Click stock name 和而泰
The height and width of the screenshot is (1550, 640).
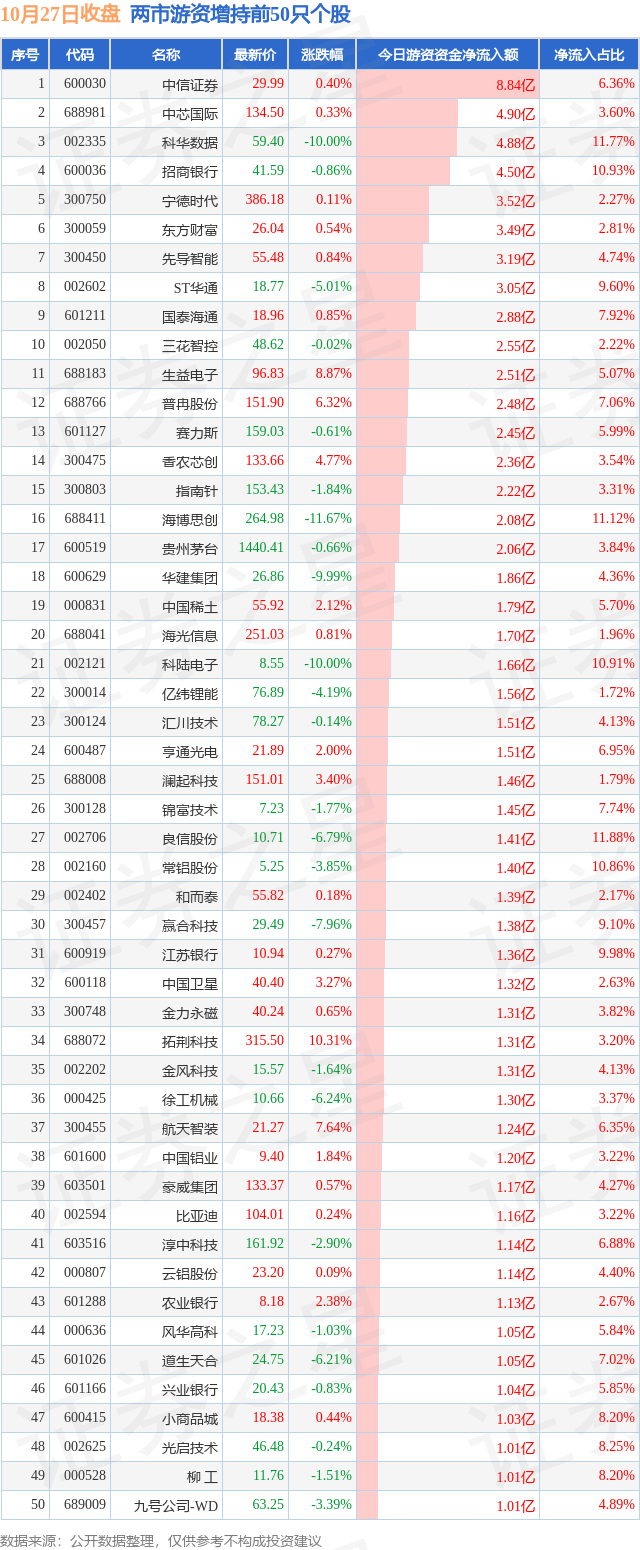pyautogui.click(x=197, y=896)
